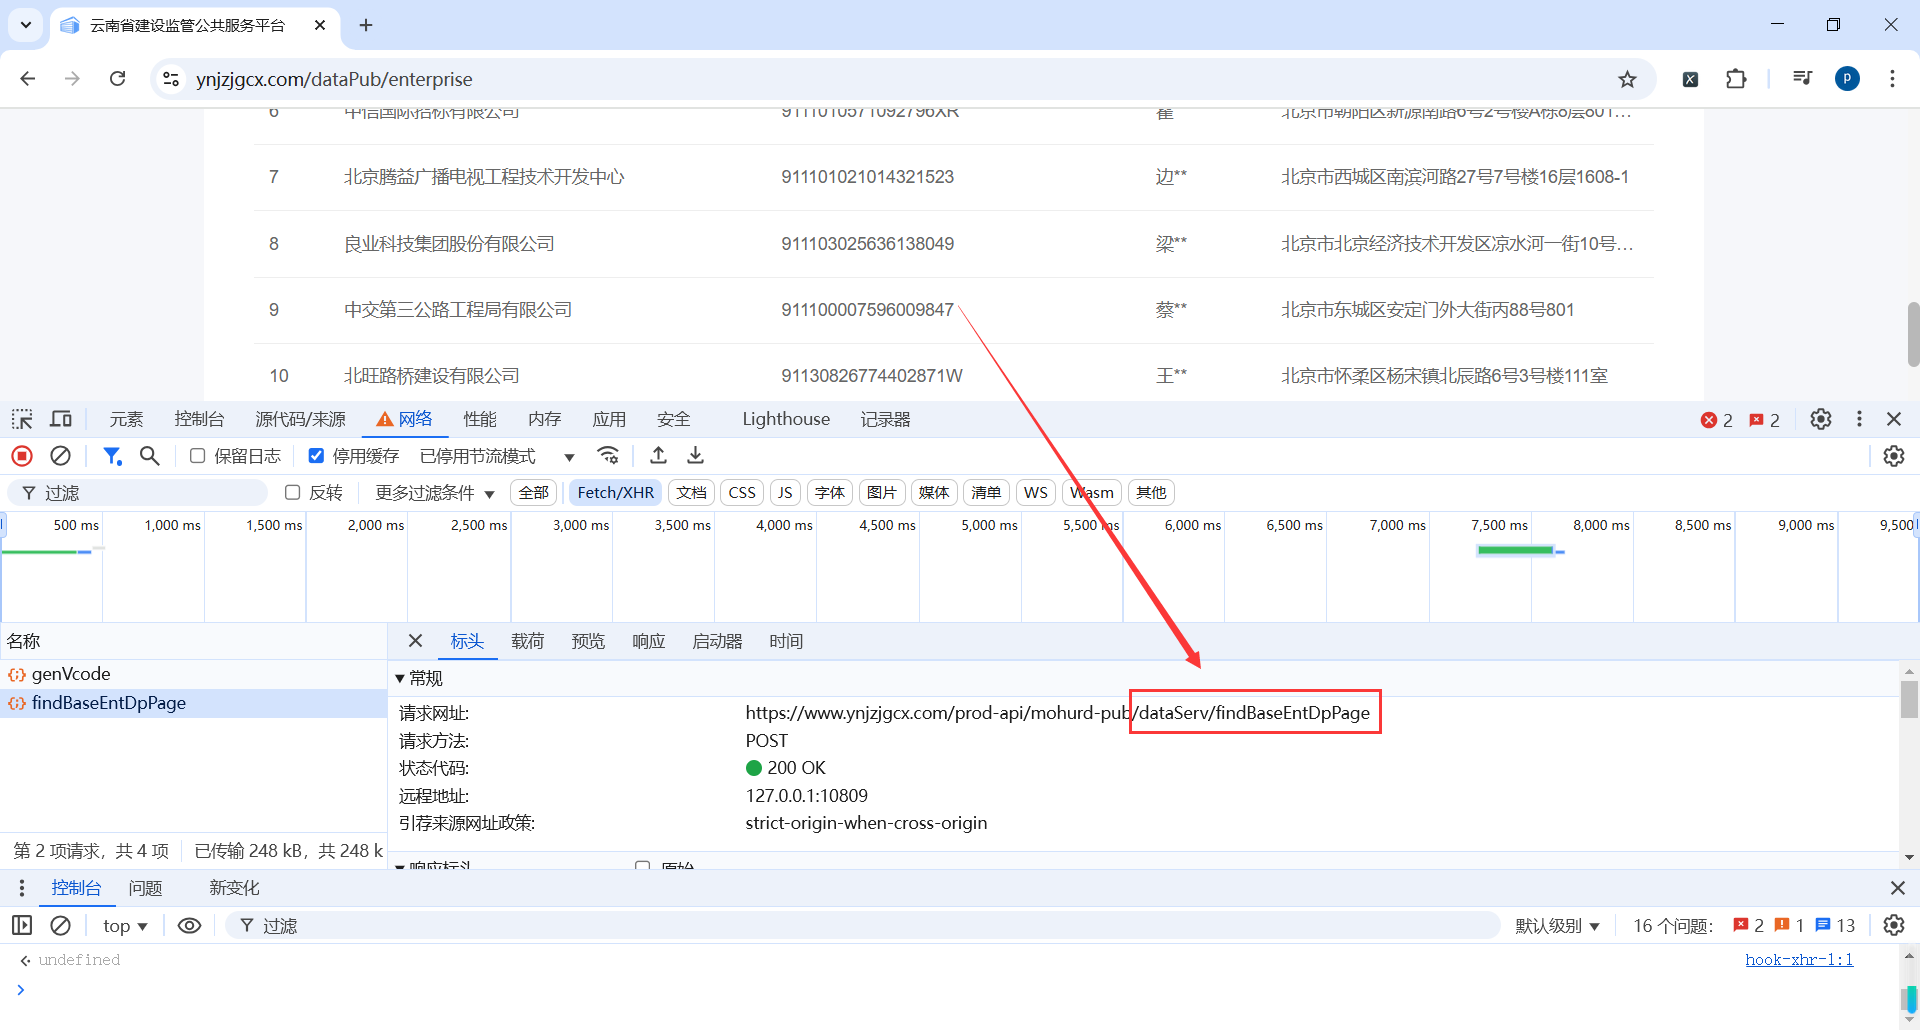Screen dimensions: 1920x1030
Task: Switch to the Sources panel tab
Action: [x=300, y=419]
